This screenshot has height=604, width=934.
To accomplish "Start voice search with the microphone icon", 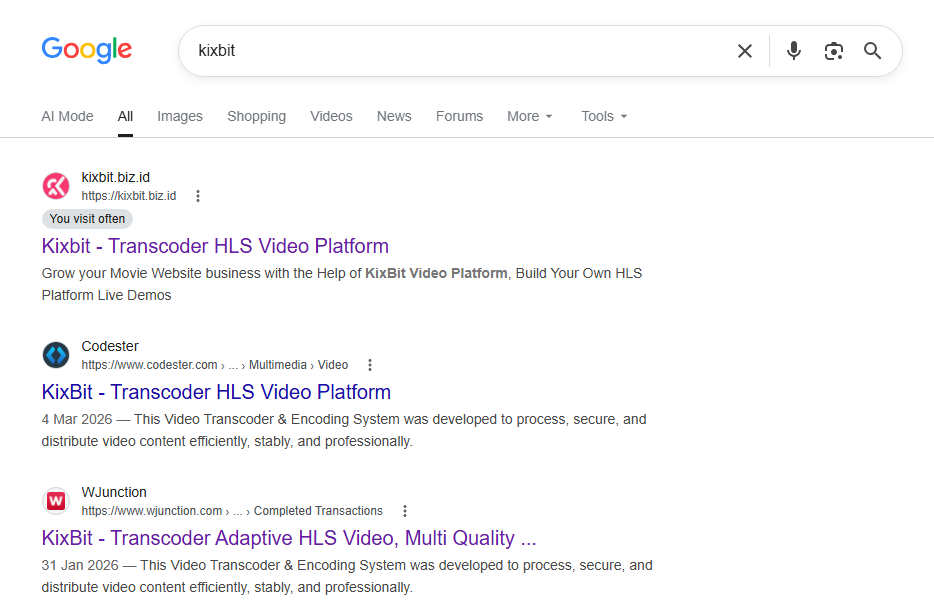I will [793, 51].
